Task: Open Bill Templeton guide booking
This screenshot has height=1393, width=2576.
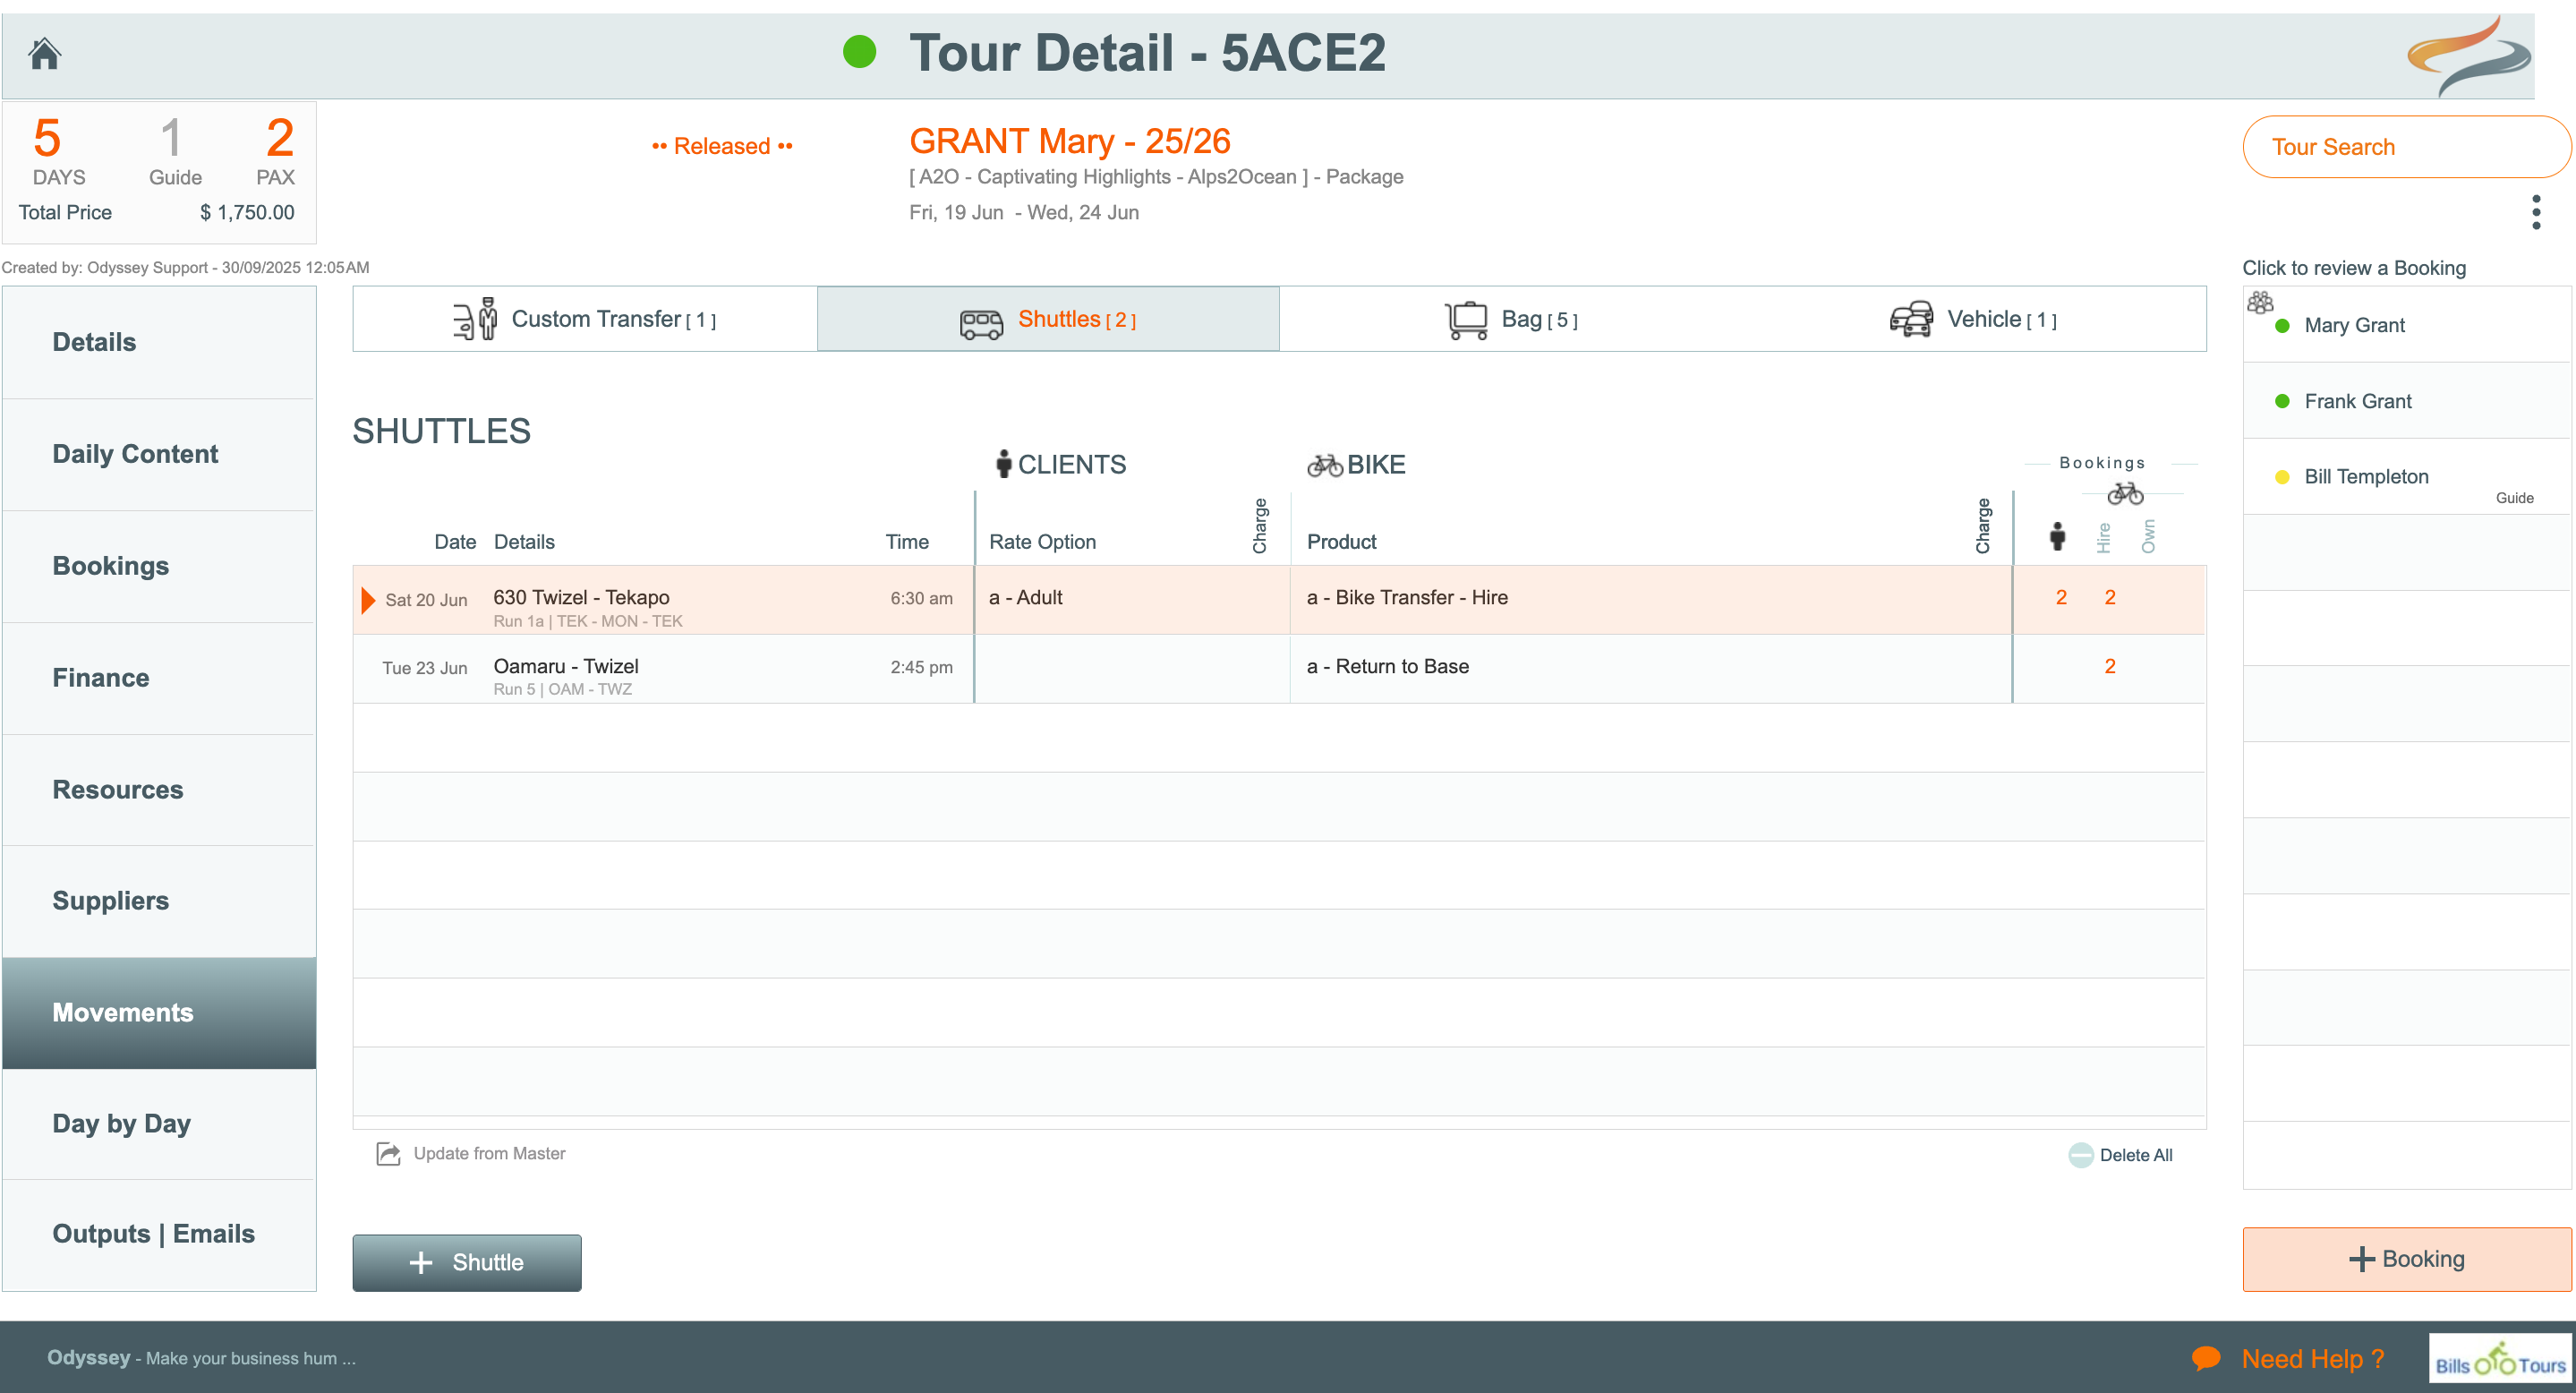Action: pyautogui.click(x=2365, y=477)
